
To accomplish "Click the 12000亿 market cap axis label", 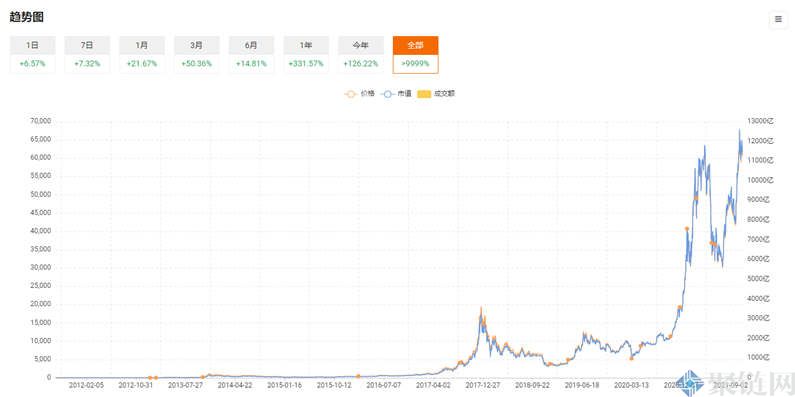I will 760,140.
